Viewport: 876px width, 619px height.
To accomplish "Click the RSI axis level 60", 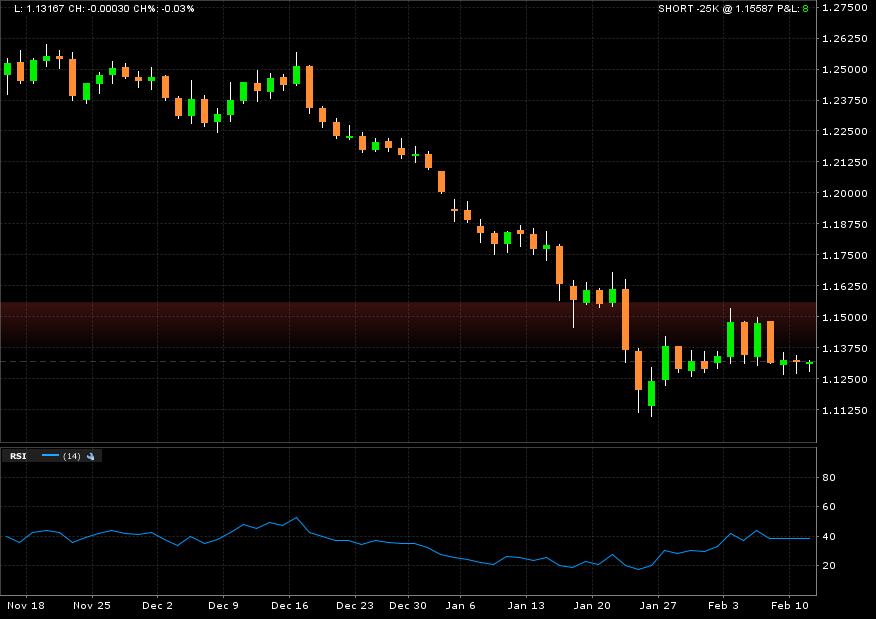I will (x=829, y=507).
